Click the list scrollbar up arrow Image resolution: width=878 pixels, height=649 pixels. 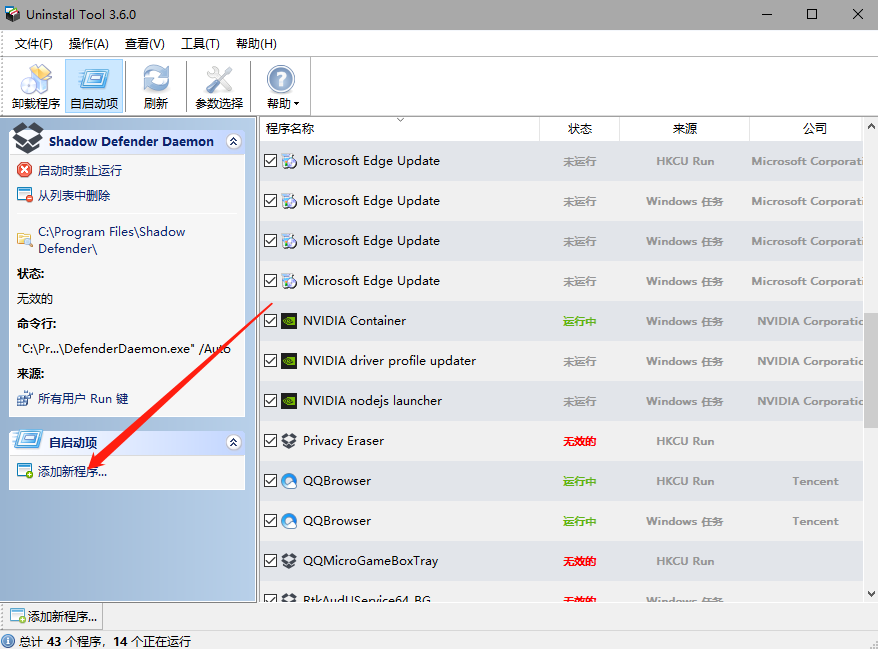(871, 127)
